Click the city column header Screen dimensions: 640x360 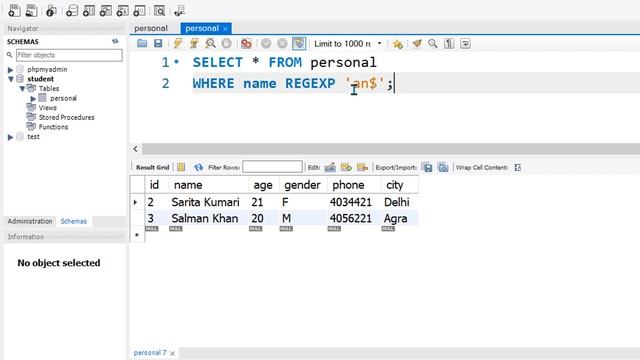click(400, 185)
